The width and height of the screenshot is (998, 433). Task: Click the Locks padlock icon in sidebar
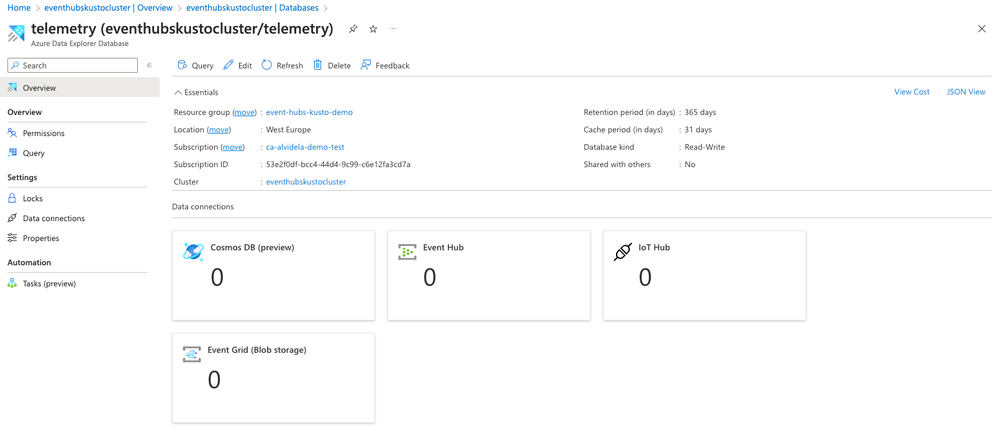click(x=12, y=198)
